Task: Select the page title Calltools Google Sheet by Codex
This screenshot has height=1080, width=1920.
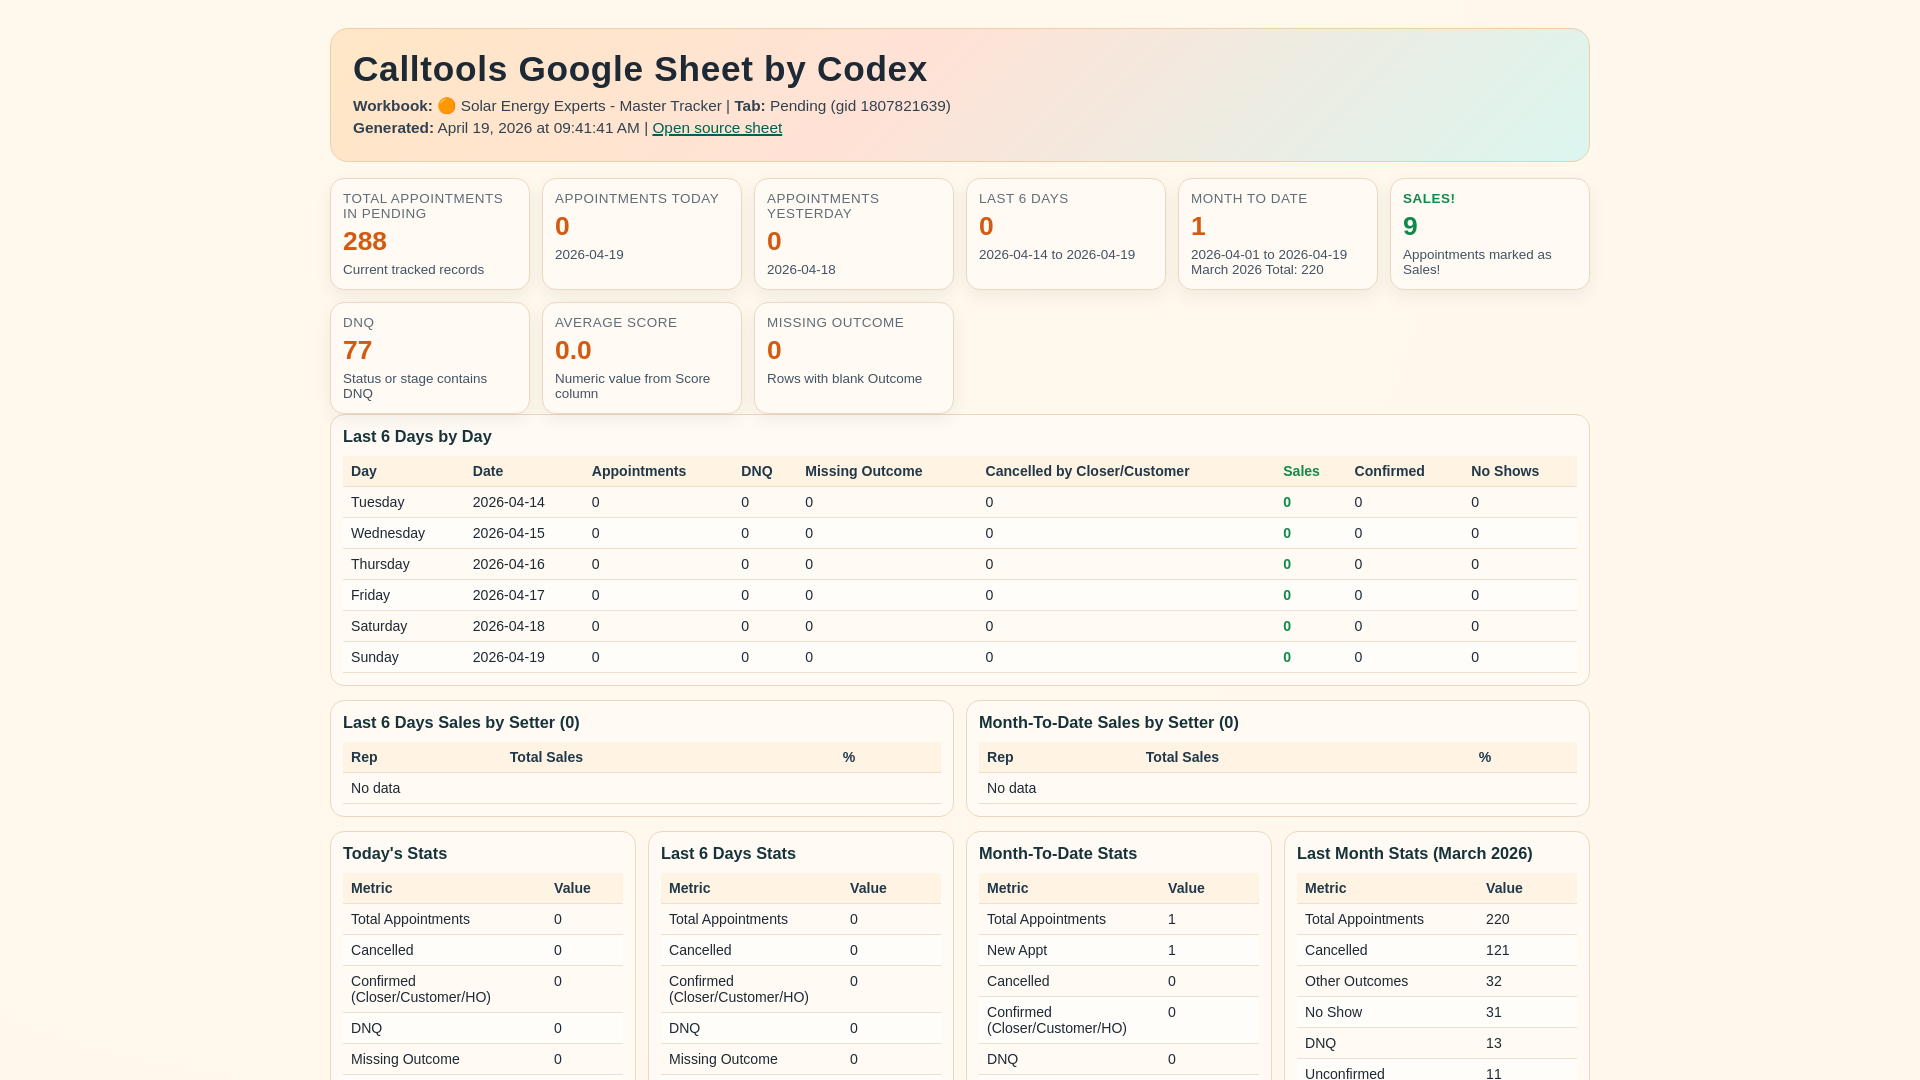Action: pyautogui.click(x=640, y=69)
